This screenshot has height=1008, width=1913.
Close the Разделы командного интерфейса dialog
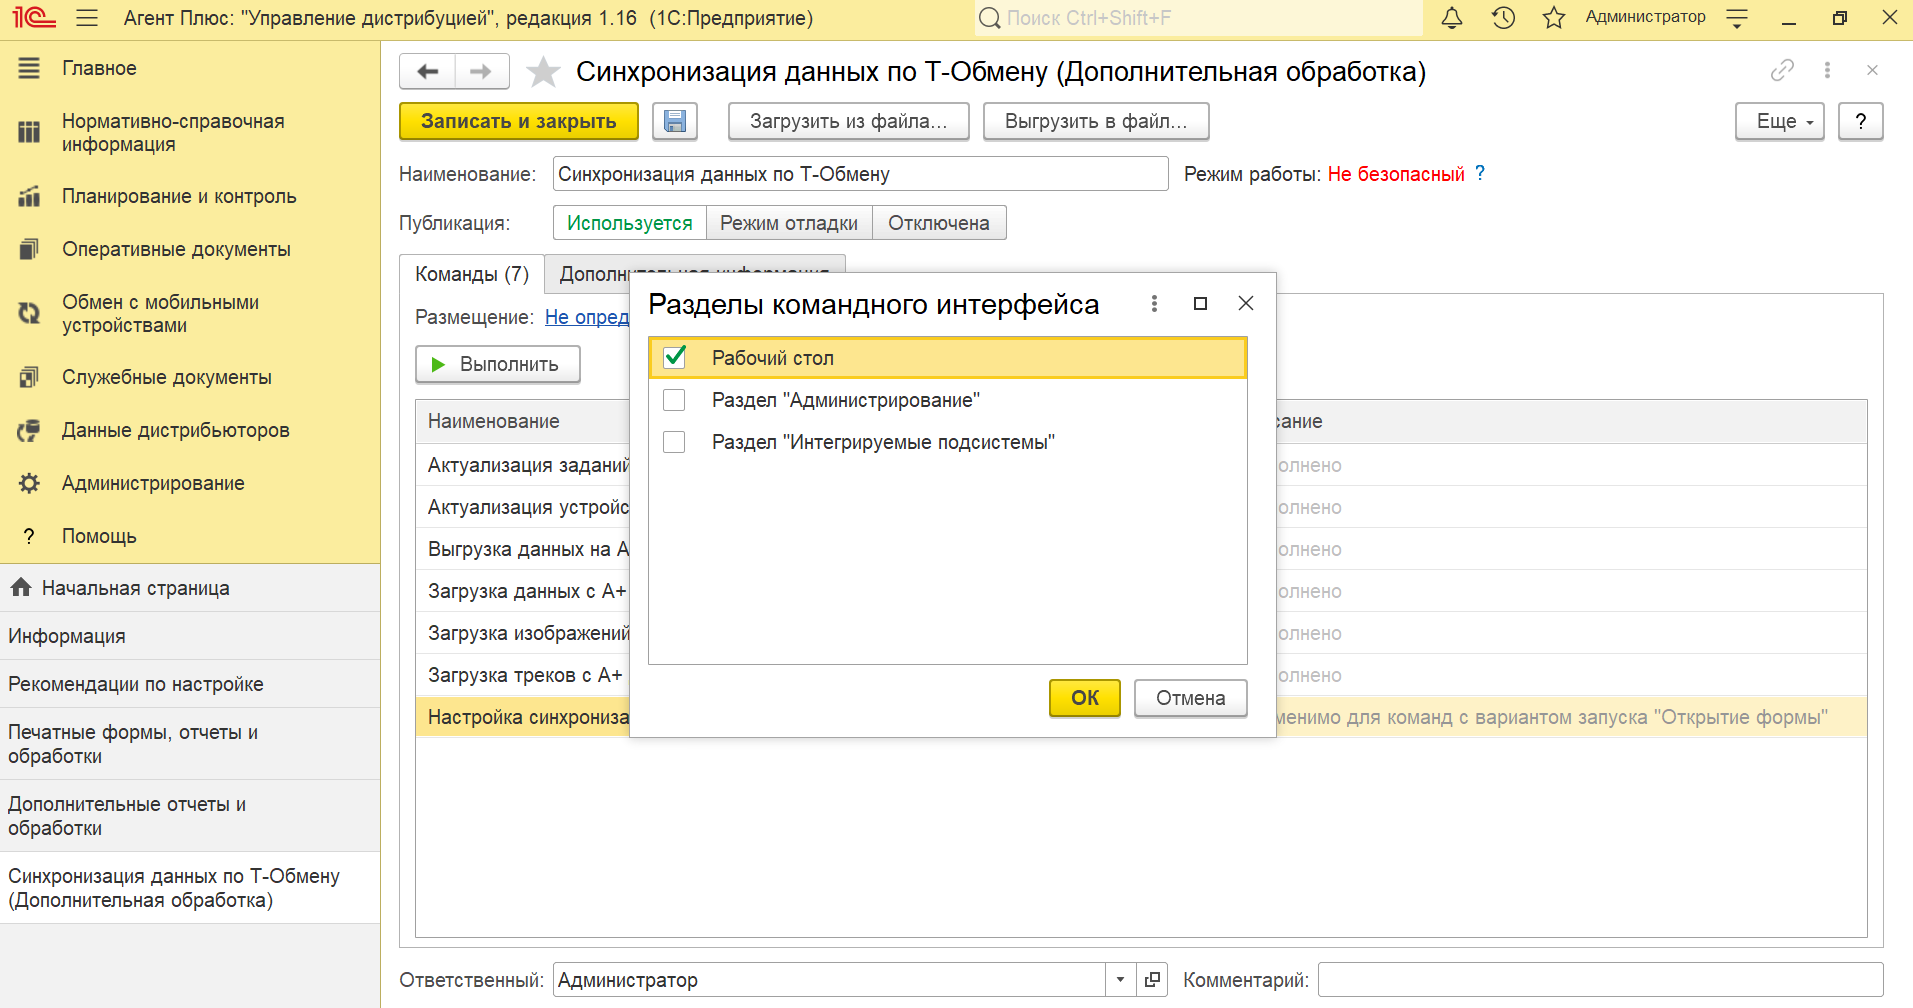point(1246,303)
